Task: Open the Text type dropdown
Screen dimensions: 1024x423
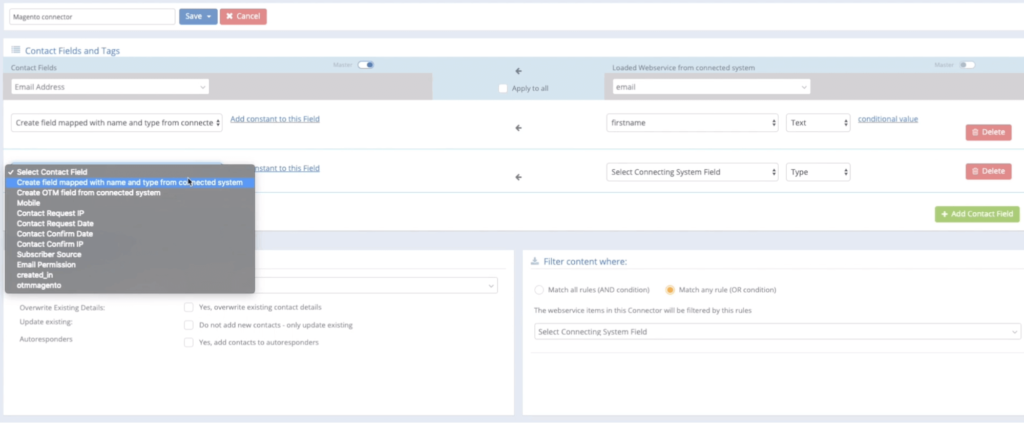Action: tap(818, 123)
